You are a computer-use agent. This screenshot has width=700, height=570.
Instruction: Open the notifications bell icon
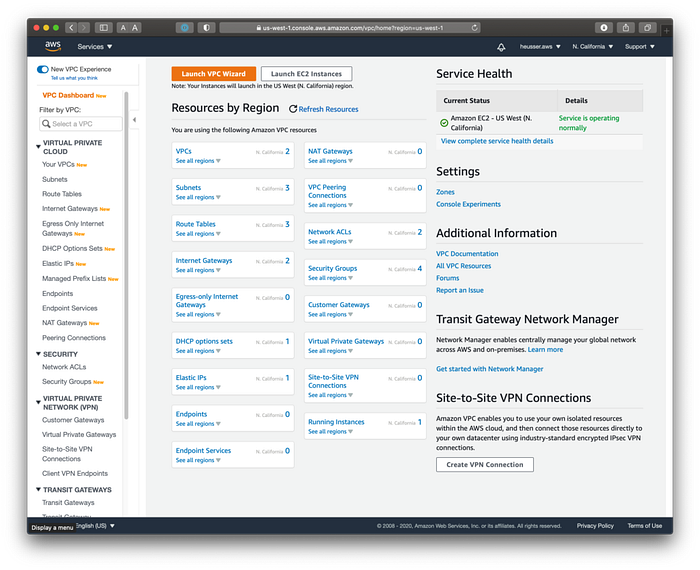(501, 47)
